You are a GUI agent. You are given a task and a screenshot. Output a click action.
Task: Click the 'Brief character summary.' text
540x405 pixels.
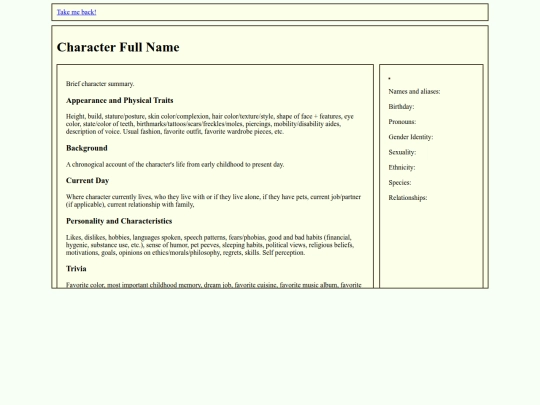click(x=100, y=84)
